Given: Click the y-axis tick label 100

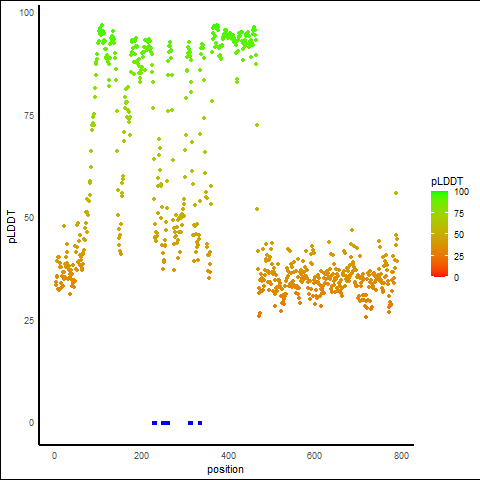Looking at the screenshot, I should 27,13.
